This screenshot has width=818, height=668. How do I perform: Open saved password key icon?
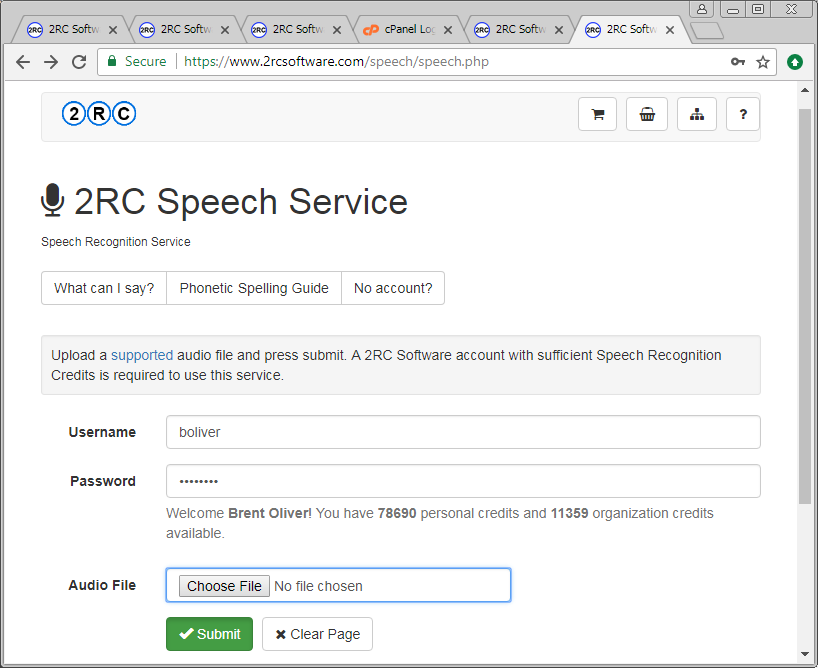point(738,62)
